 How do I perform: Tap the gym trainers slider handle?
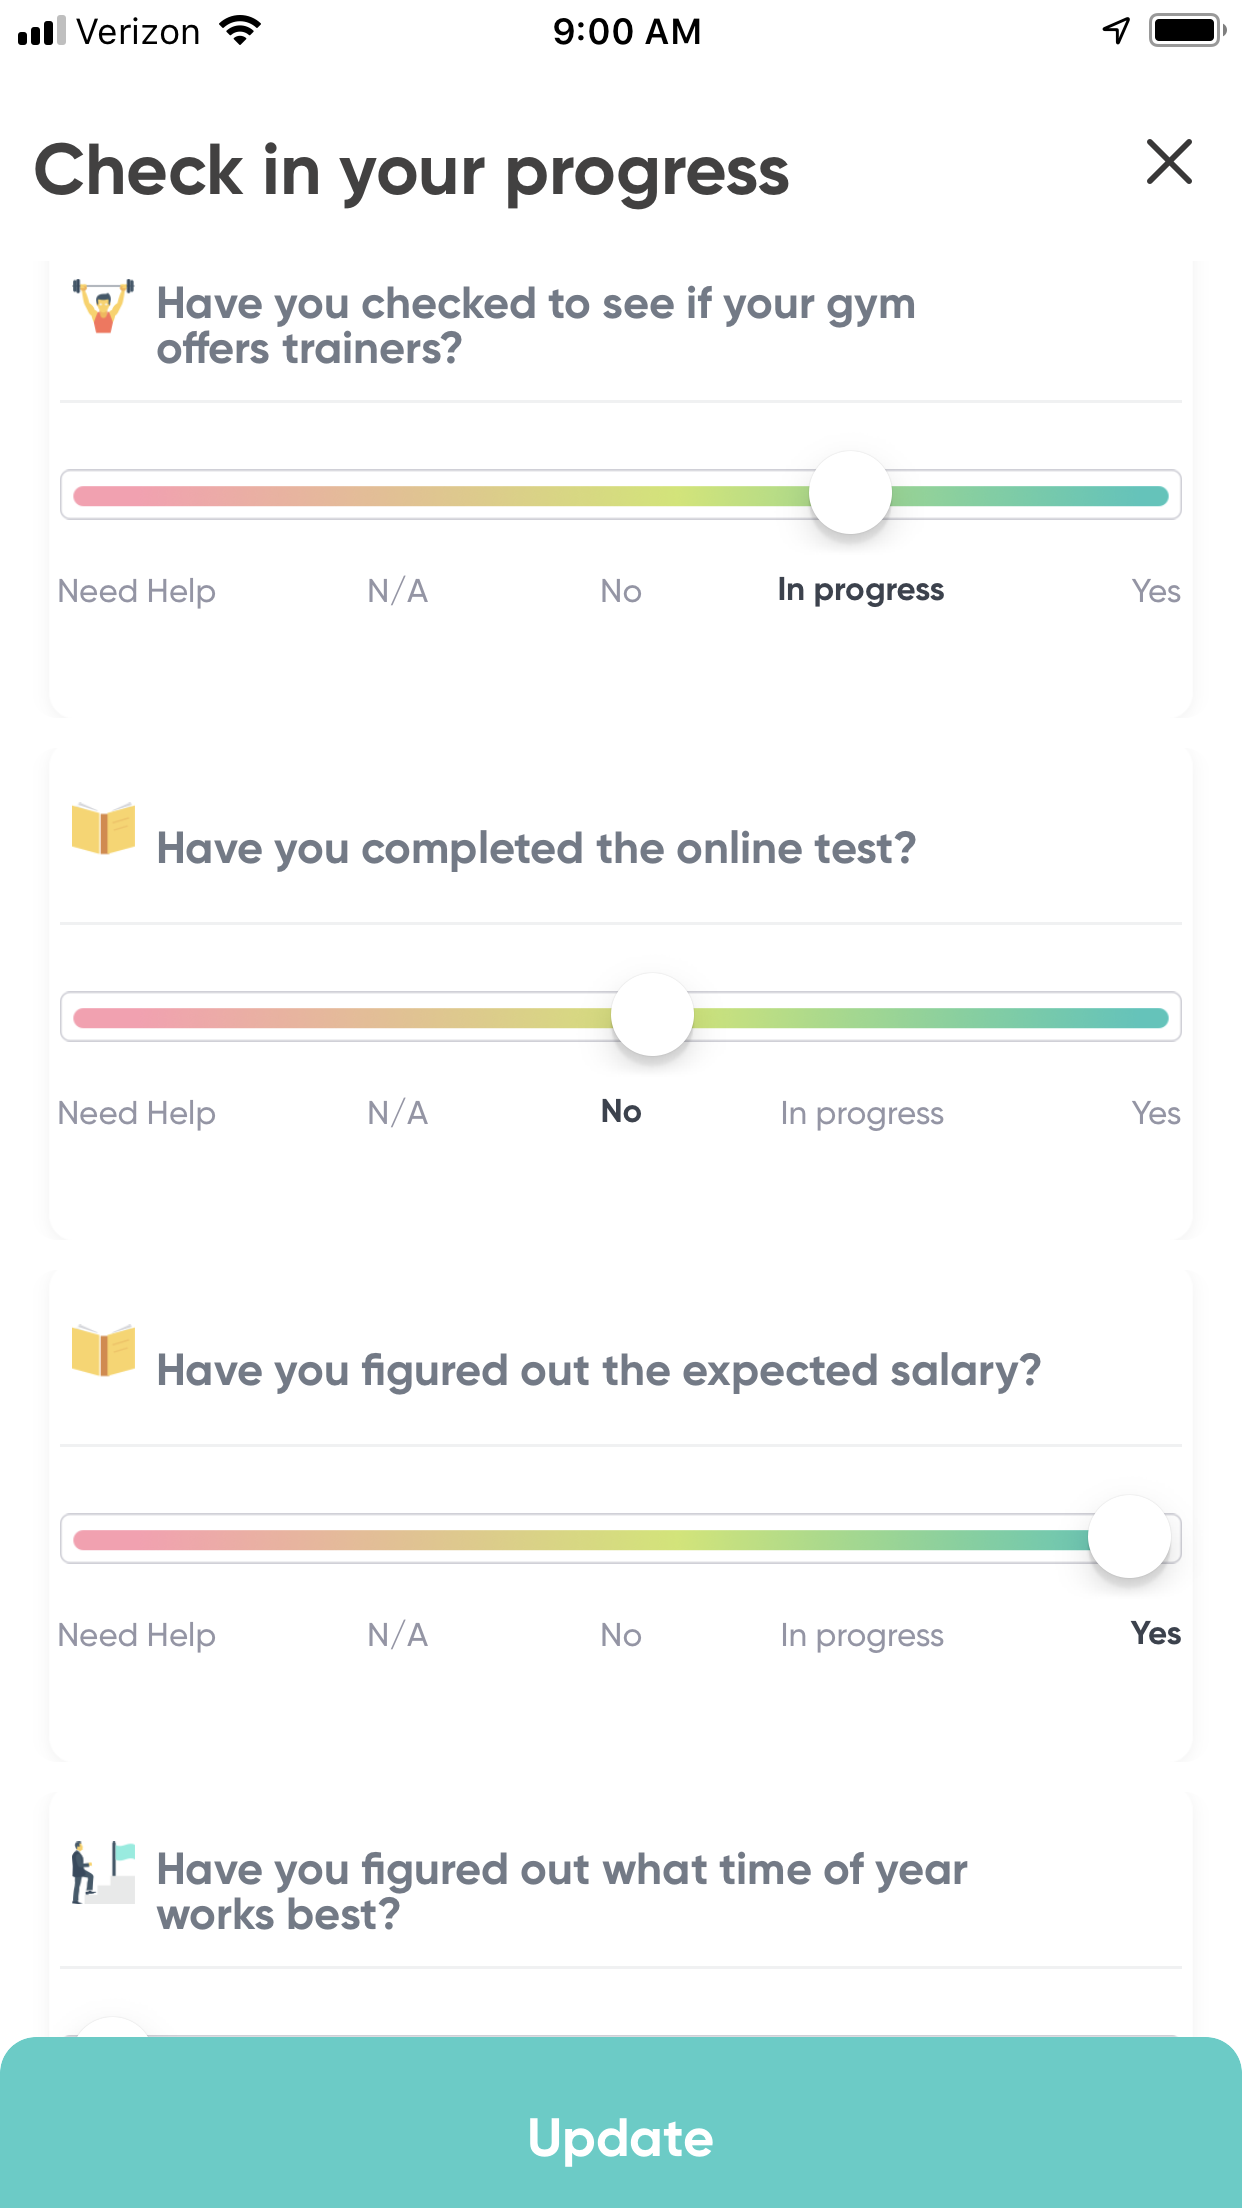point(850,493)
